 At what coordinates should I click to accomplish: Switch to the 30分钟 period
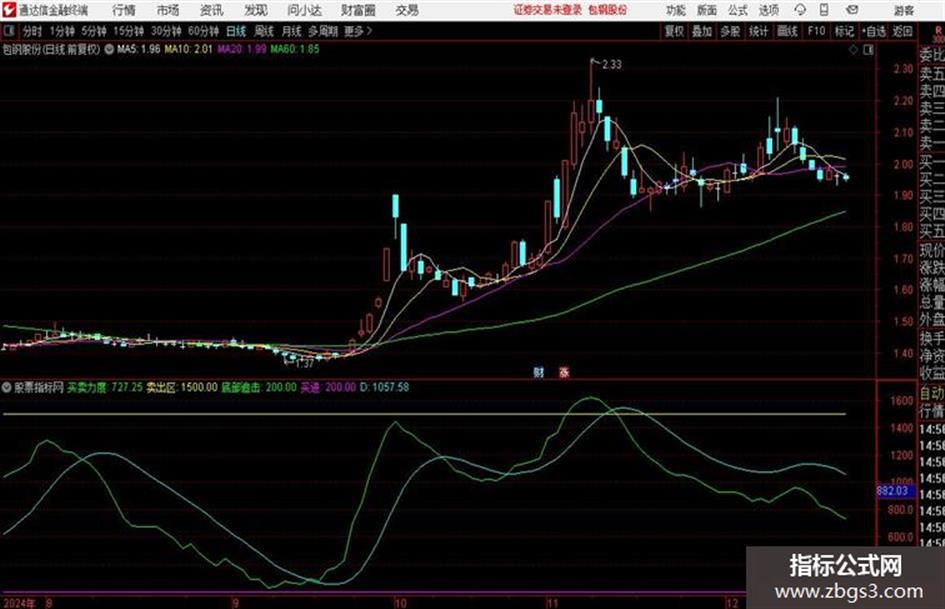coord(166,31)
